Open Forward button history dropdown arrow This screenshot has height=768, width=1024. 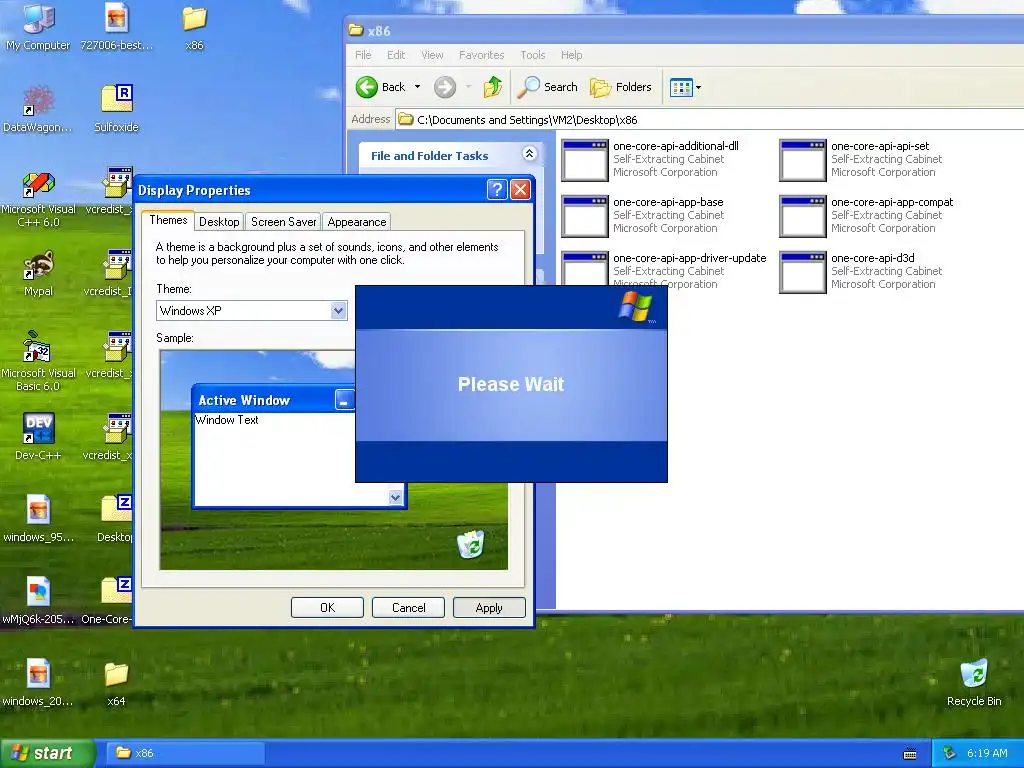click(x=468, y=87)
